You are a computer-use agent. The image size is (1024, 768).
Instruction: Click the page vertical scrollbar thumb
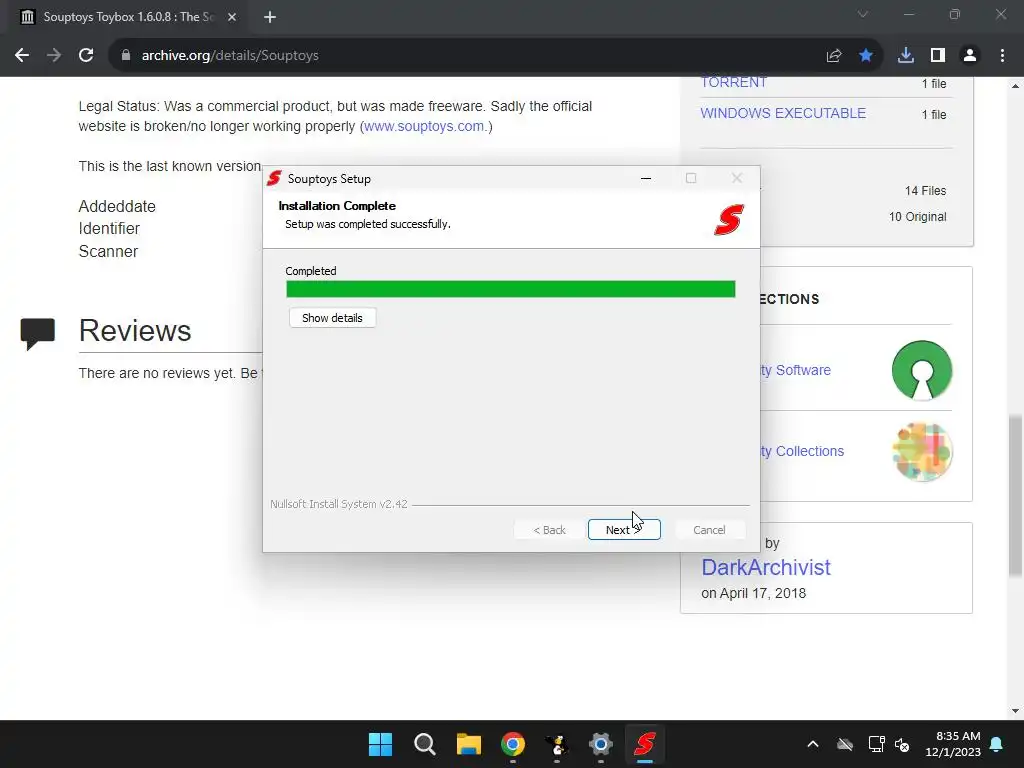pos(1016,496)
